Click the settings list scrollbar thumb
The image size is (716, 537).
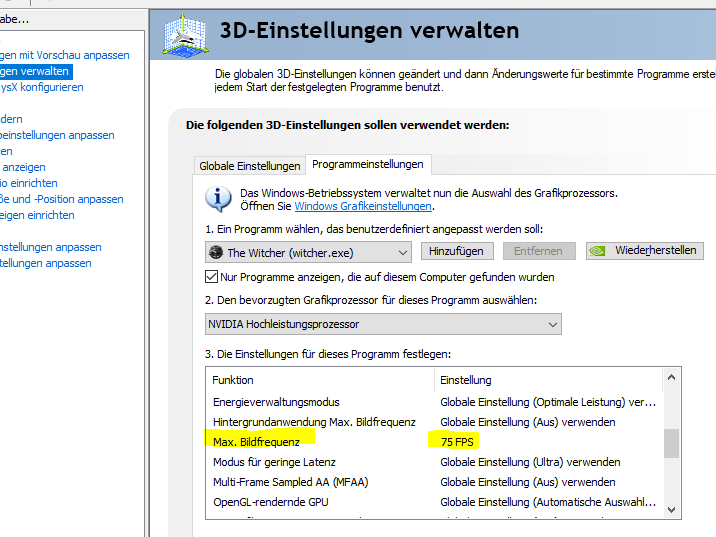point(670,442)
